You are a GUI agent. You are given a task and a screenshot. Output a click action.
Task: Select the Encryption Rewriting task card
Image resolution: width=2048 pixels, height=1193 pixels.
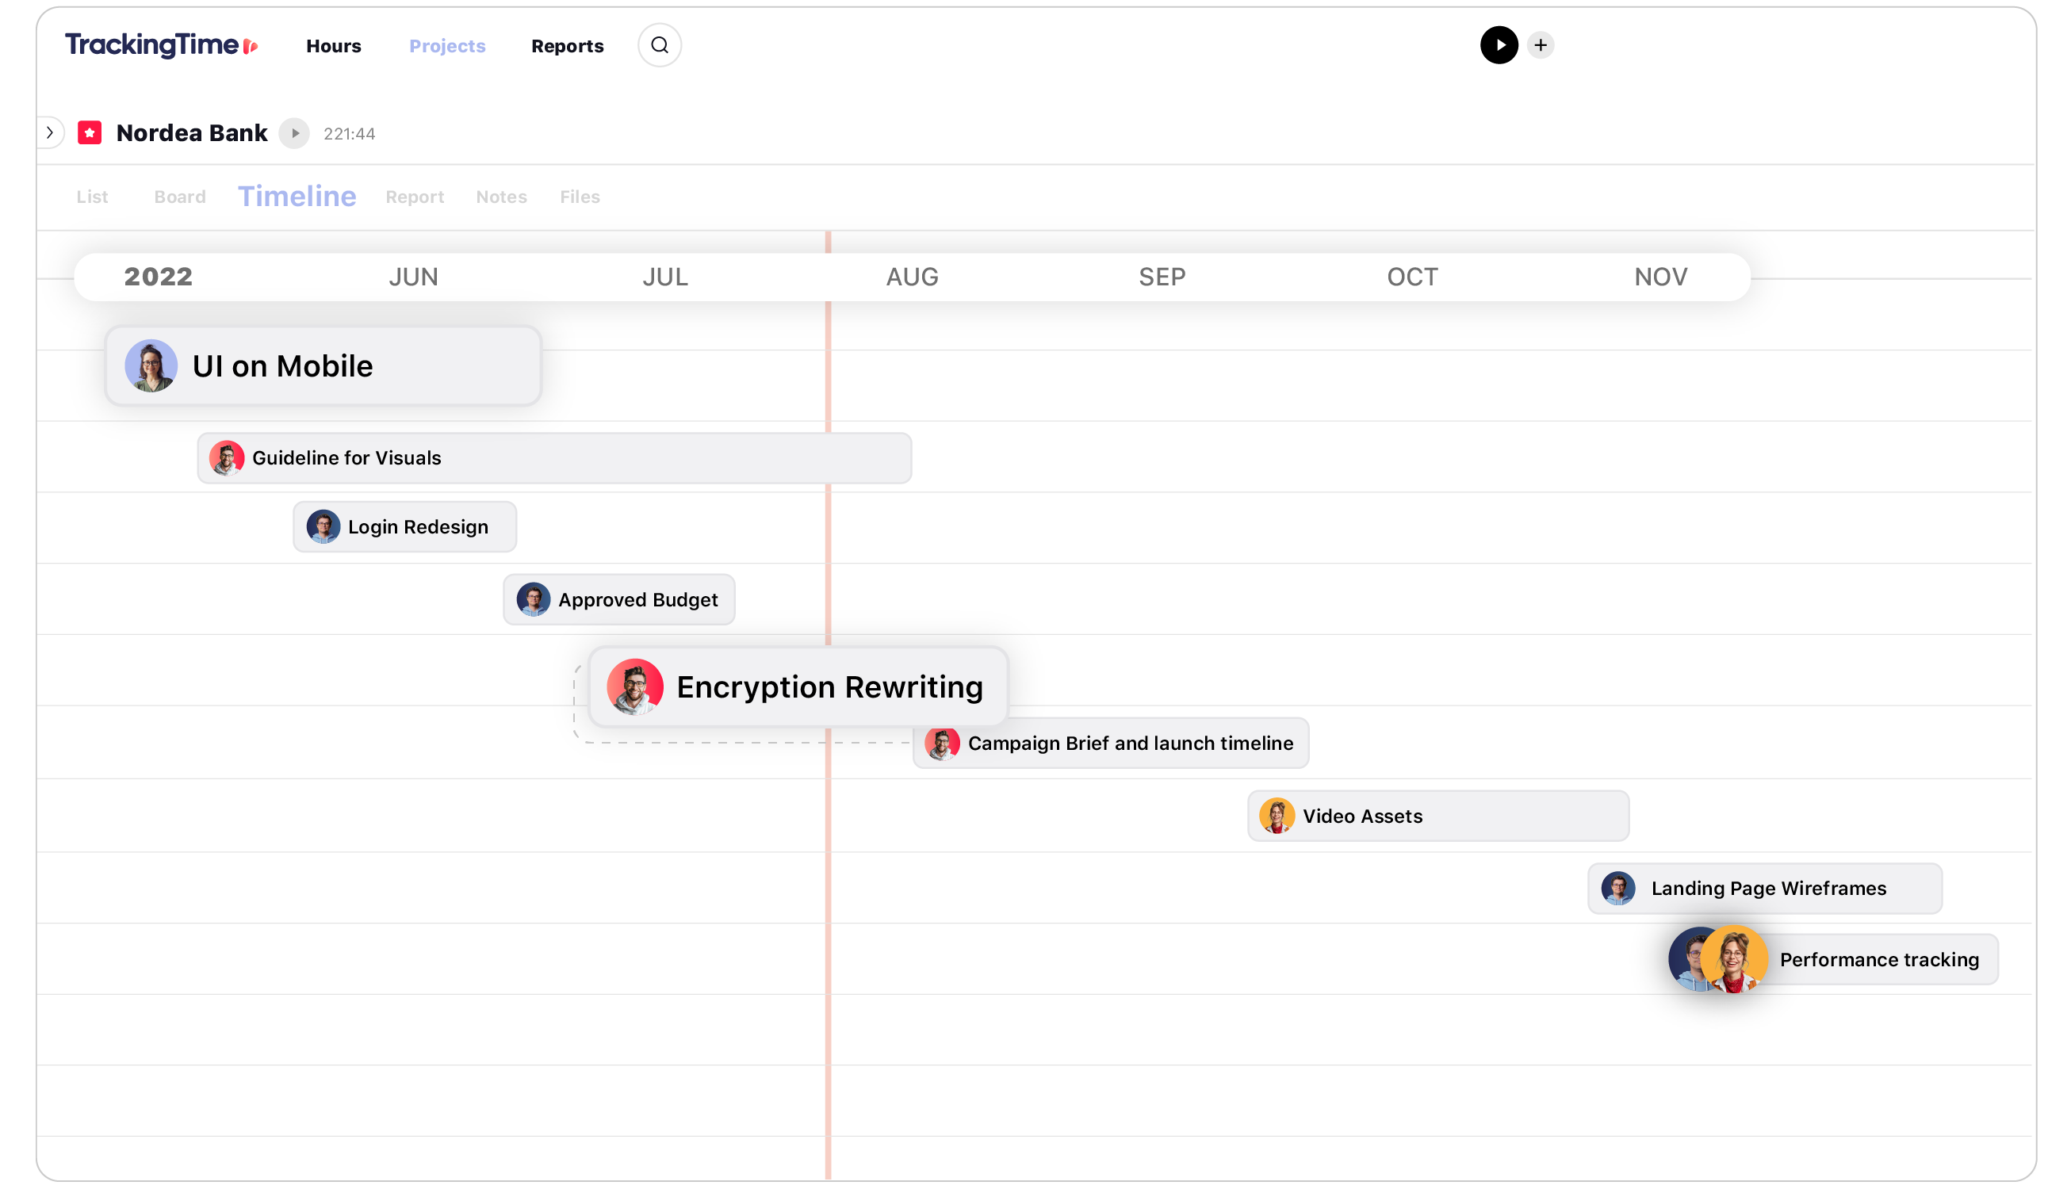point(798,687)
